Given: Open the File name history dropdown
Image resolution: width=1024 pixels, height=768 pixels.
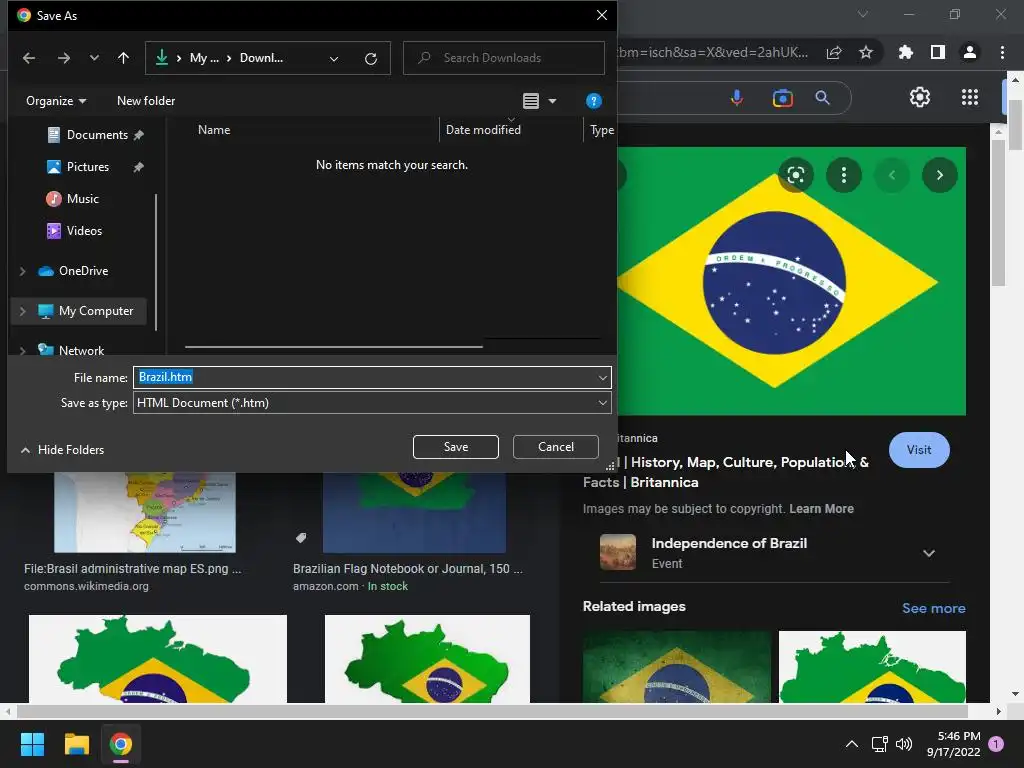Looking at the screenshot, I should (603, 377).
